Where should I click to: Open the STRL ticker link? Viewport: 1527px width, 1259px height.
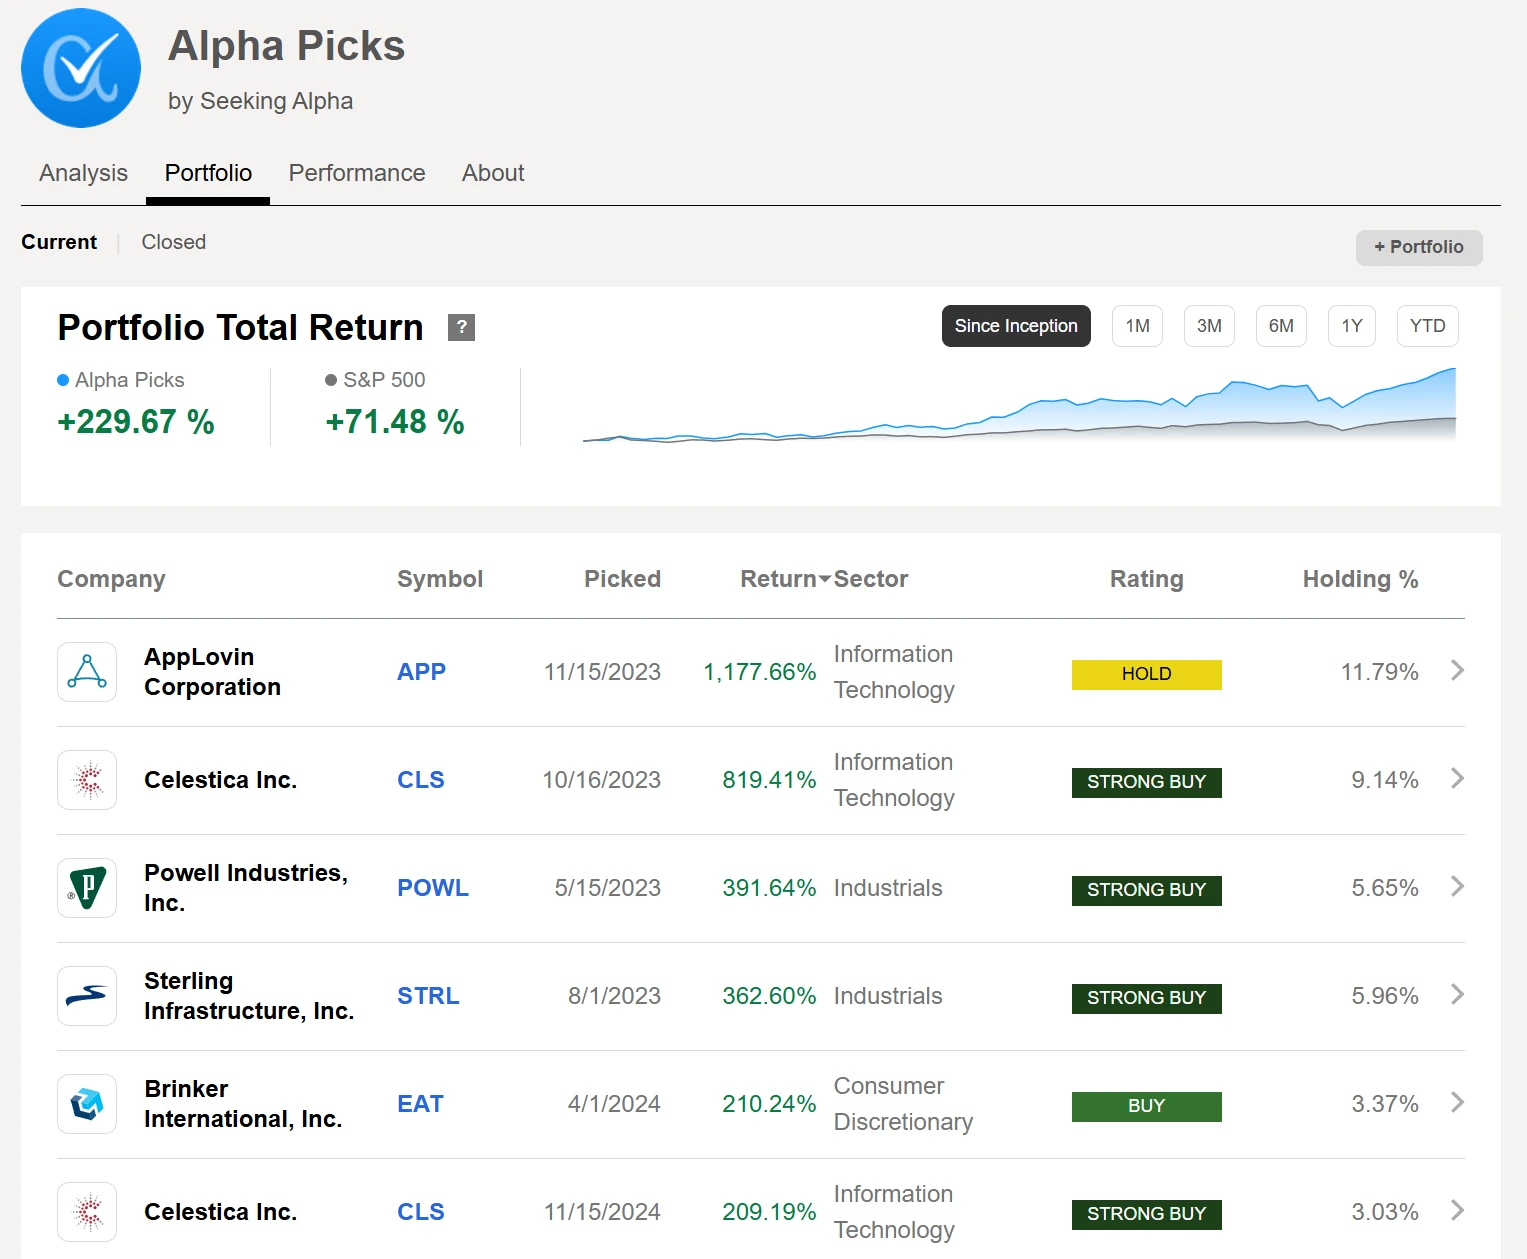click(428, 996)
